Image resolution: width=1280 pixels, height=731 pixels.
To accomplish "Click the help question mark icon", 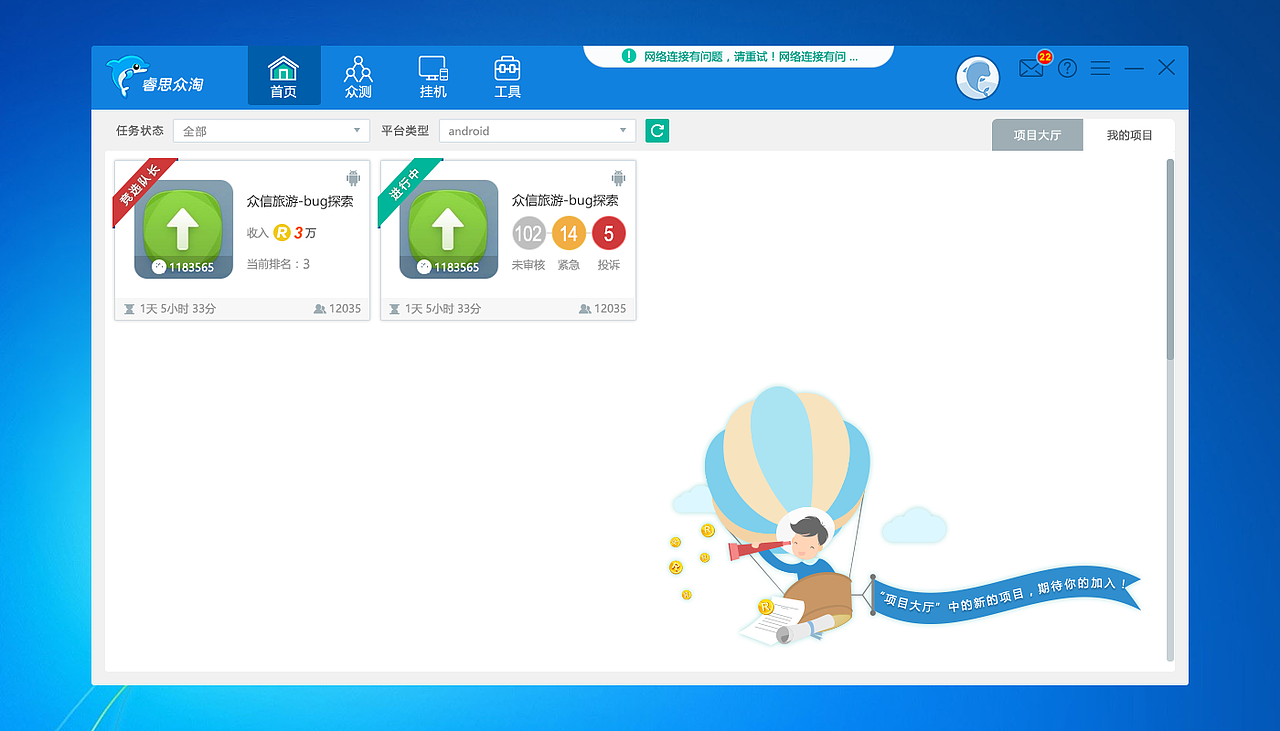I will (x=1068, y=68).
